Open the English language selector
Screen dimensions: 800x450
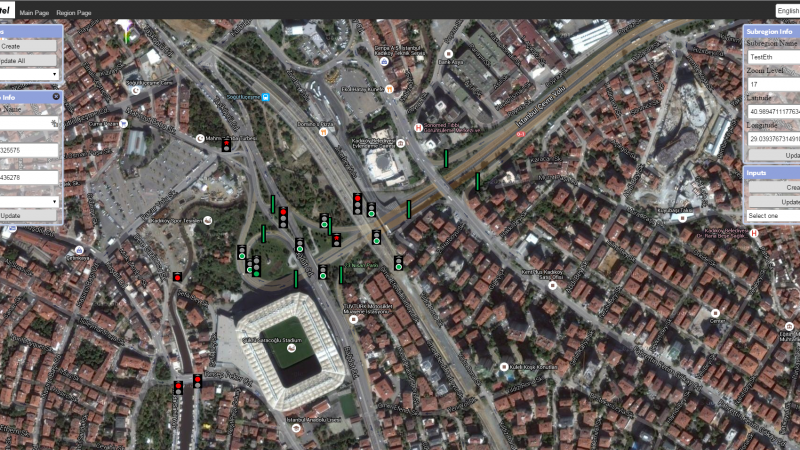(x=788, y=11)
